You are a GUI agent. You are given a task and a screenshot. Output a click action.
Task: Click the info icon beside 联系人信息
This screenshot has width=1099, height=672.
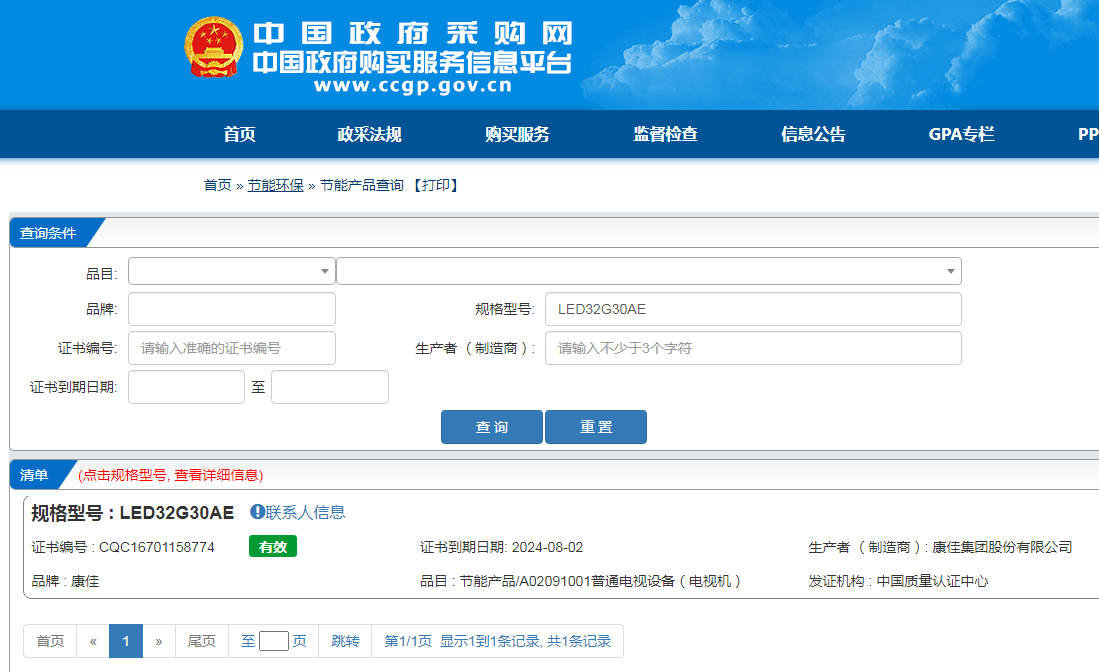click(x=257, y=512)
